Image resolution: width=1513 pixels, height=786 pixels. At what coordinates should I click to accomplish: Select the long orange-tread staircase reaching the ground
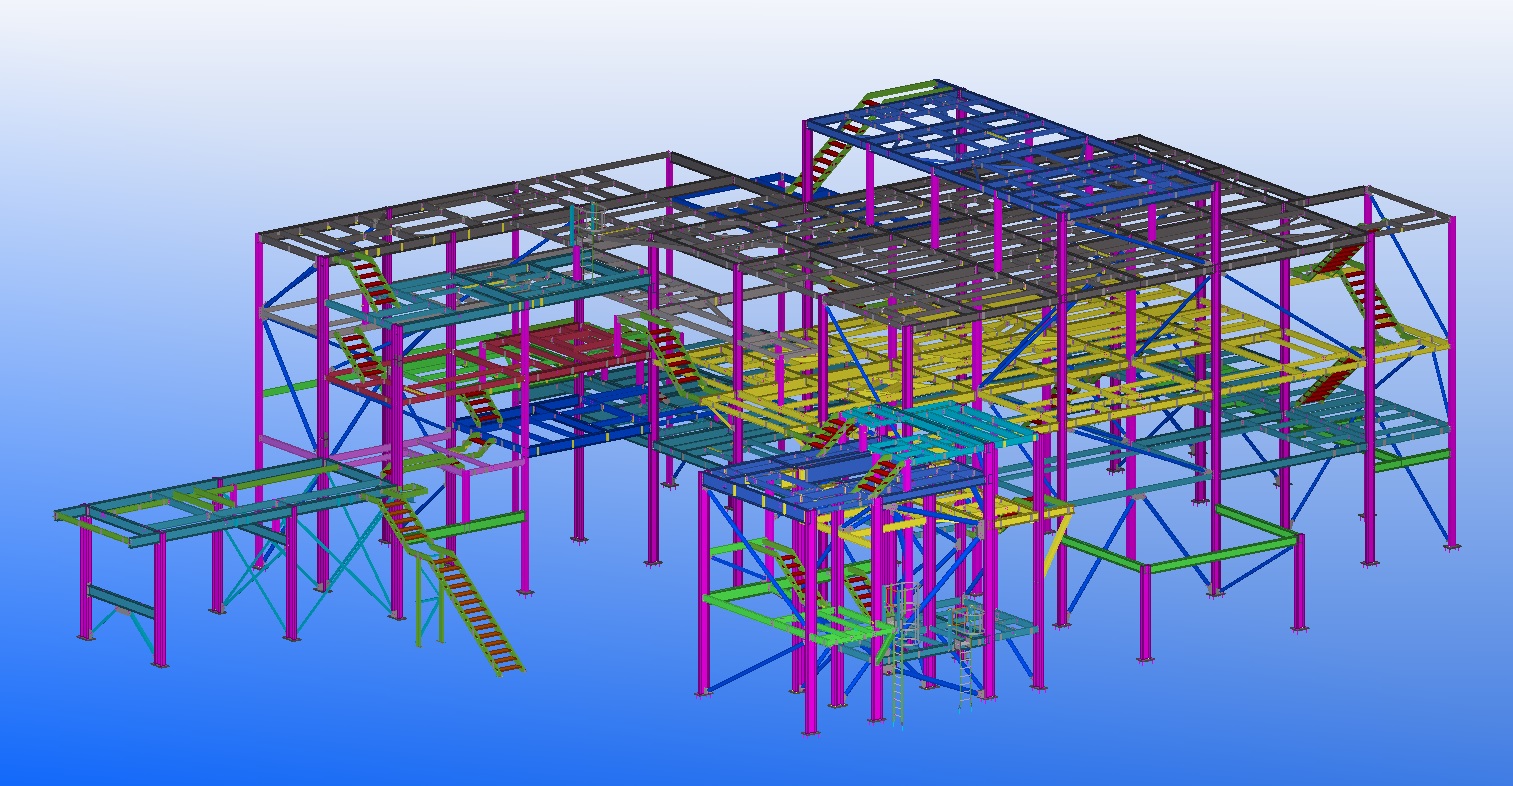pyautogui.click(x=480, y=608)
